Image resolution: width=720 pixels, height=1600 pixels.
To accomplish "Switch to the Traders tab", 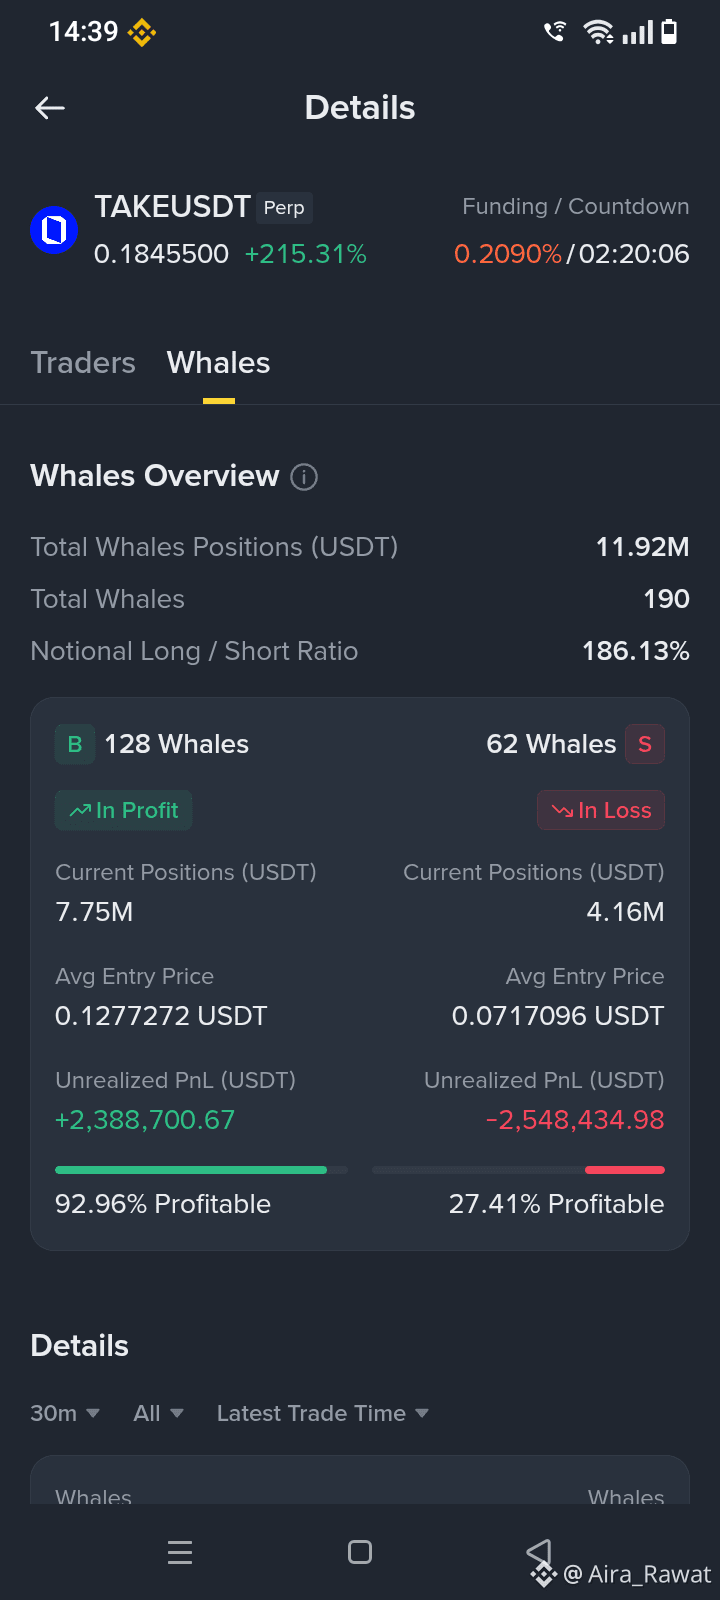I will click(83, 363).
